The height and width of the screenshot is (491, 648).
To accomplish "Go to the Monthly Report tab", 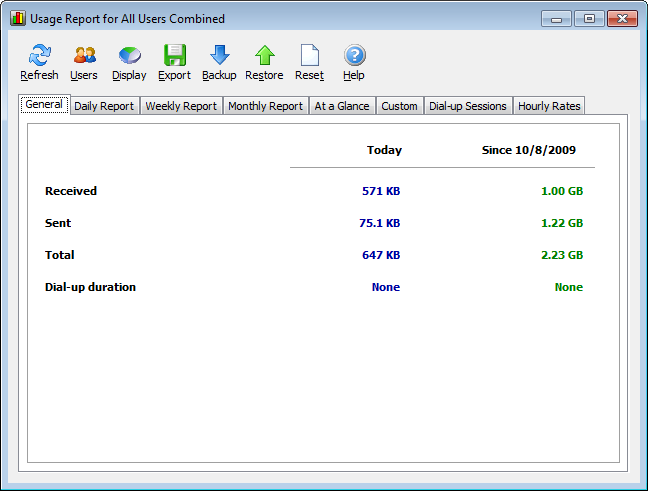I will point(265,106).
